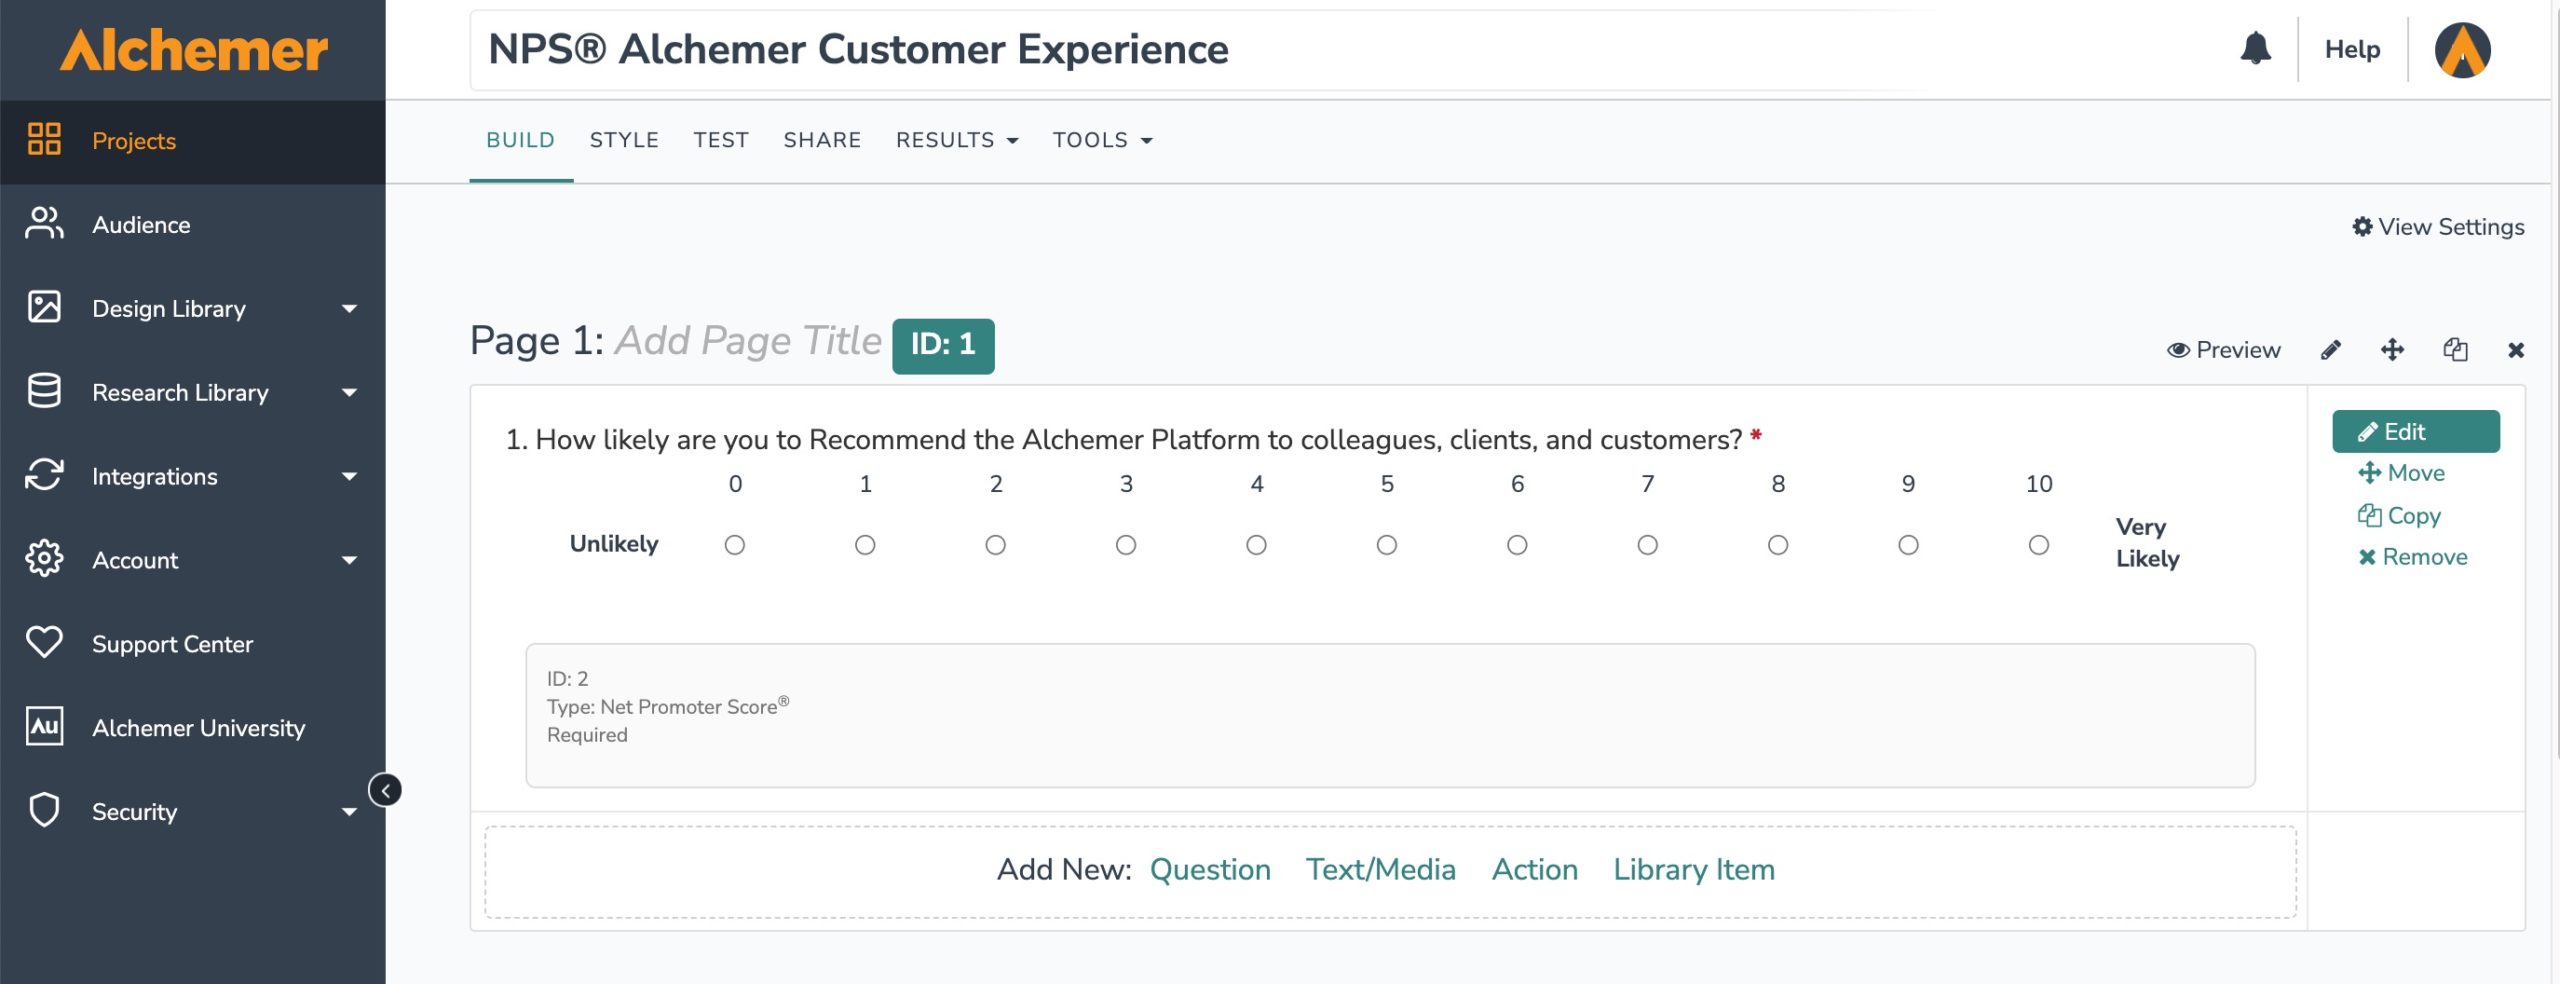The image size is (2560, 984).
Task: Expand the Results dropdown menu
Action: 956,140
